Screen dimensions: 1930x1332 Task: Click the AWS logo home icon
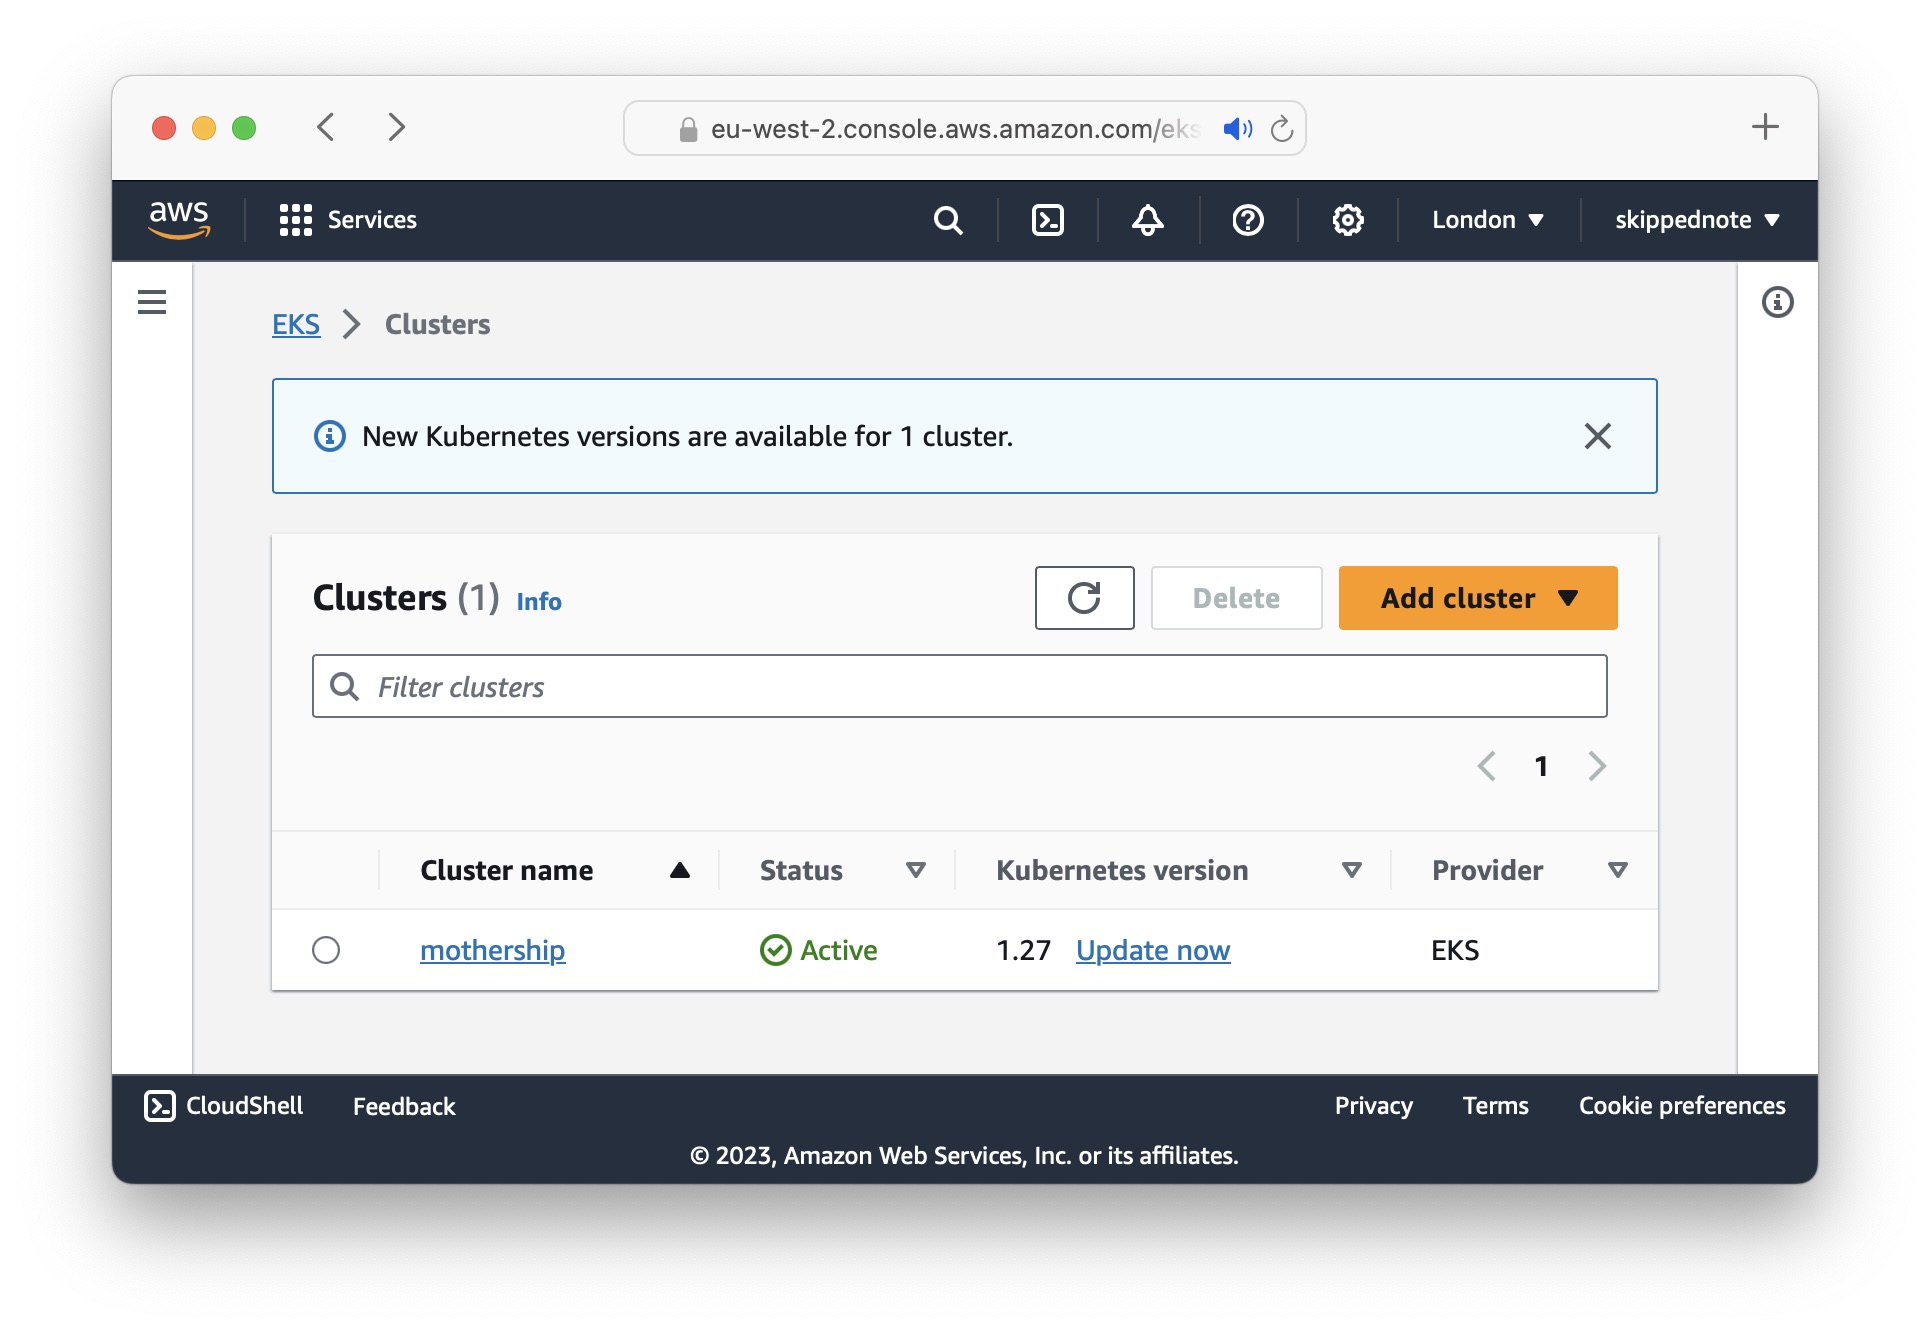[179, 219]
